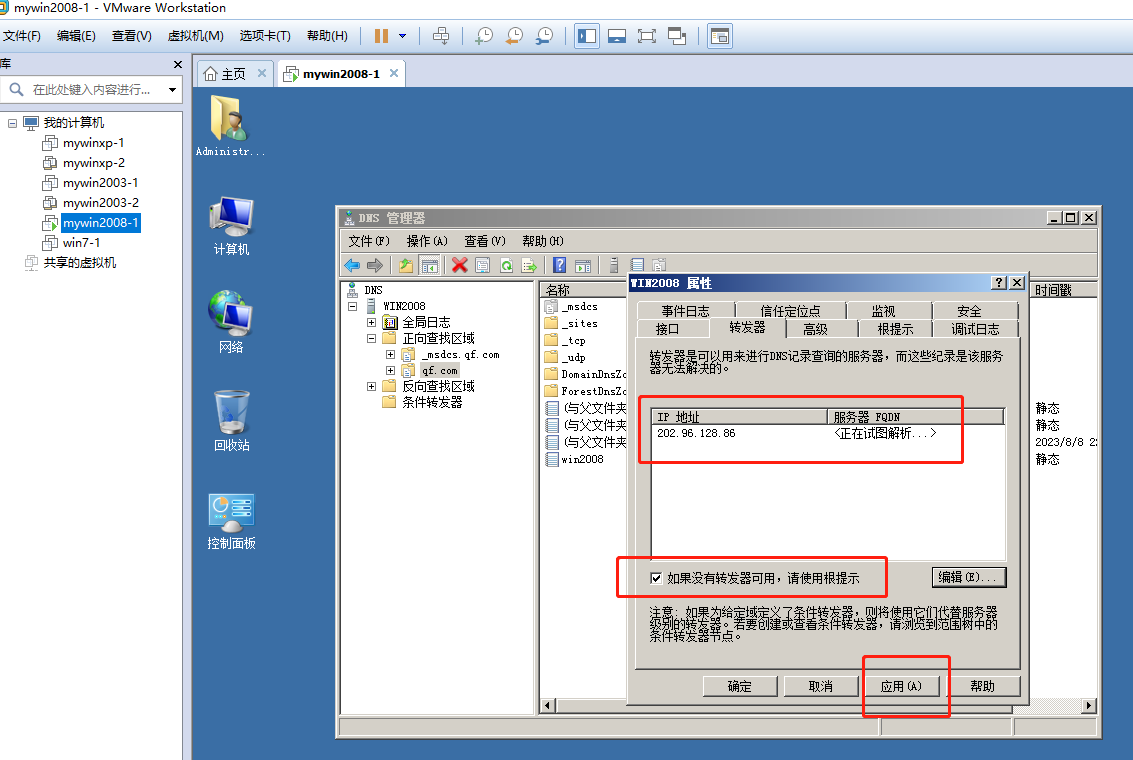1133x760 pixels.
Task: Click the 取消 button
Action: [x=821, y=686]
